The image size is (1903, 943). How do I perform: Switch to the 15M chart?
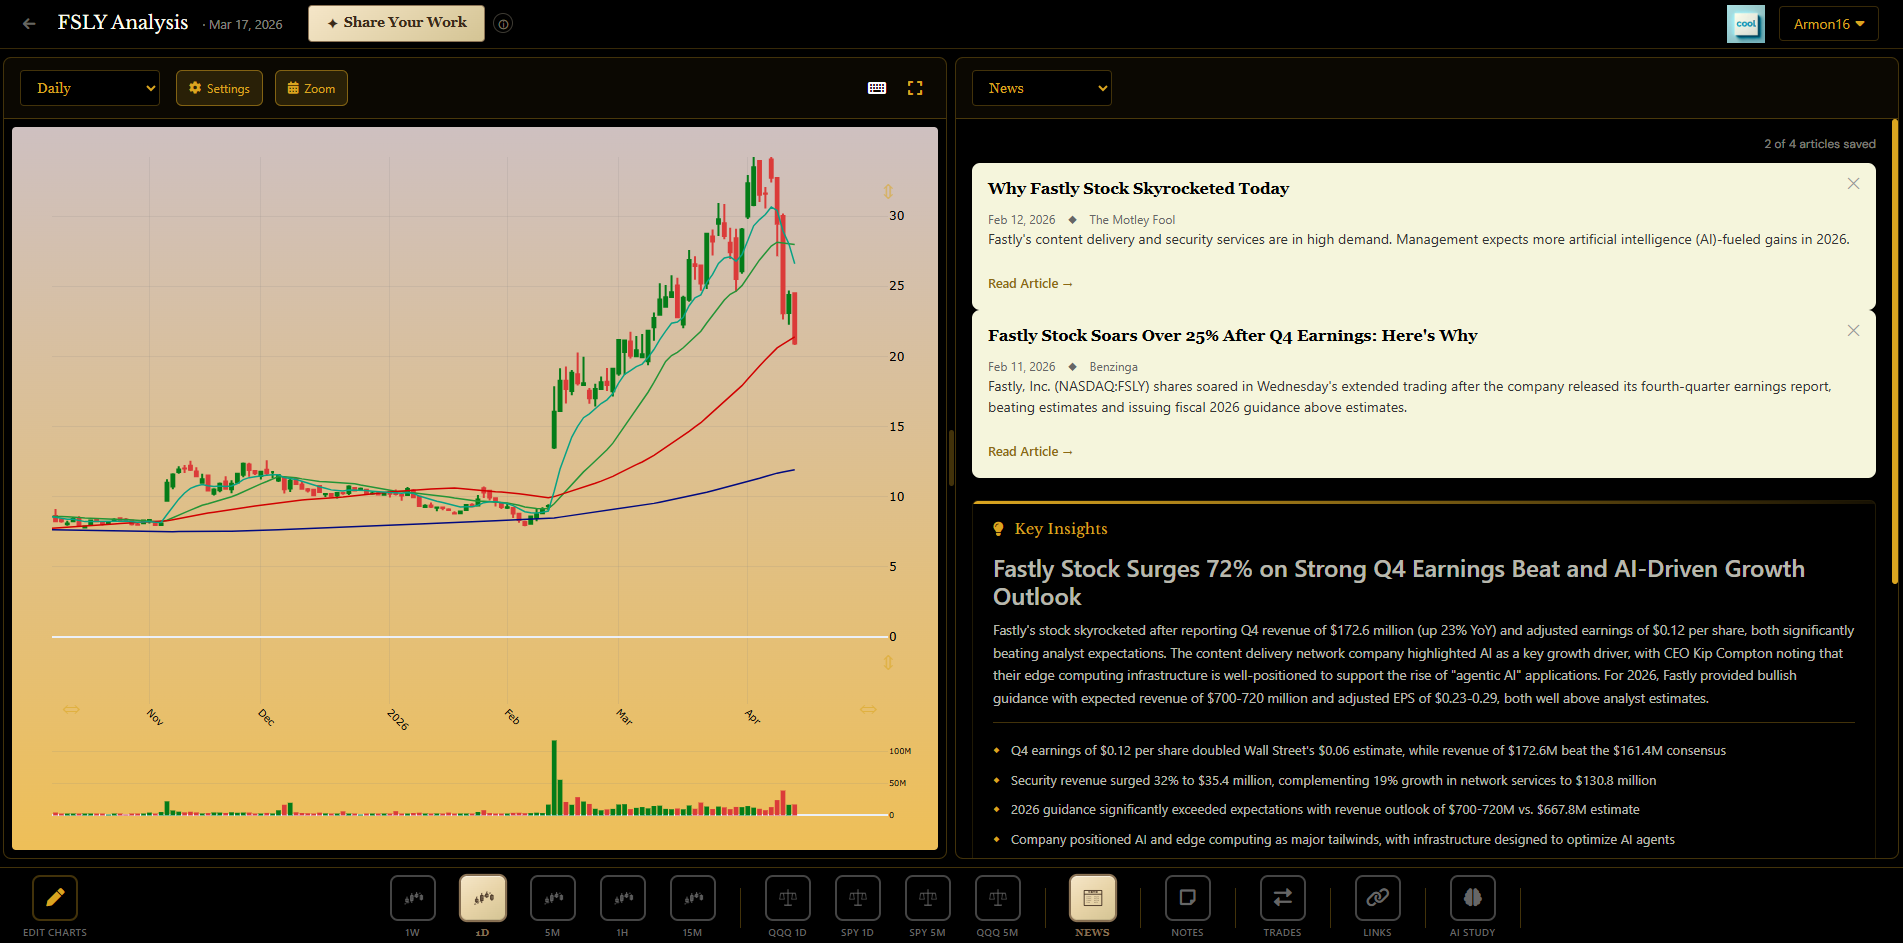[693, 898]
